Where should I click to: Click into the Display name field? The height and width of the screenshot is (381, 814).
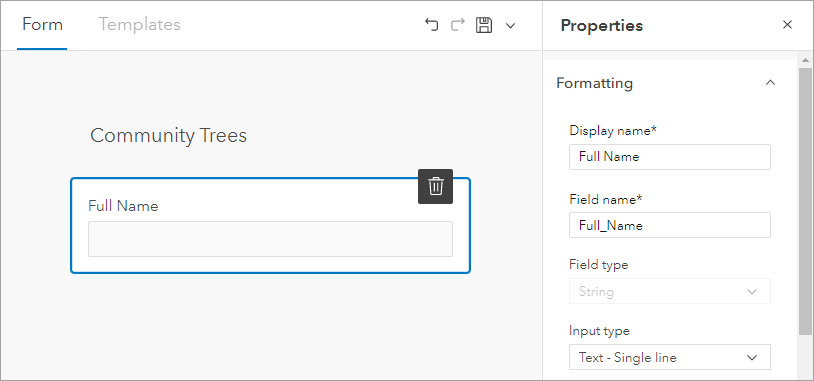click(x=670, y=157)
